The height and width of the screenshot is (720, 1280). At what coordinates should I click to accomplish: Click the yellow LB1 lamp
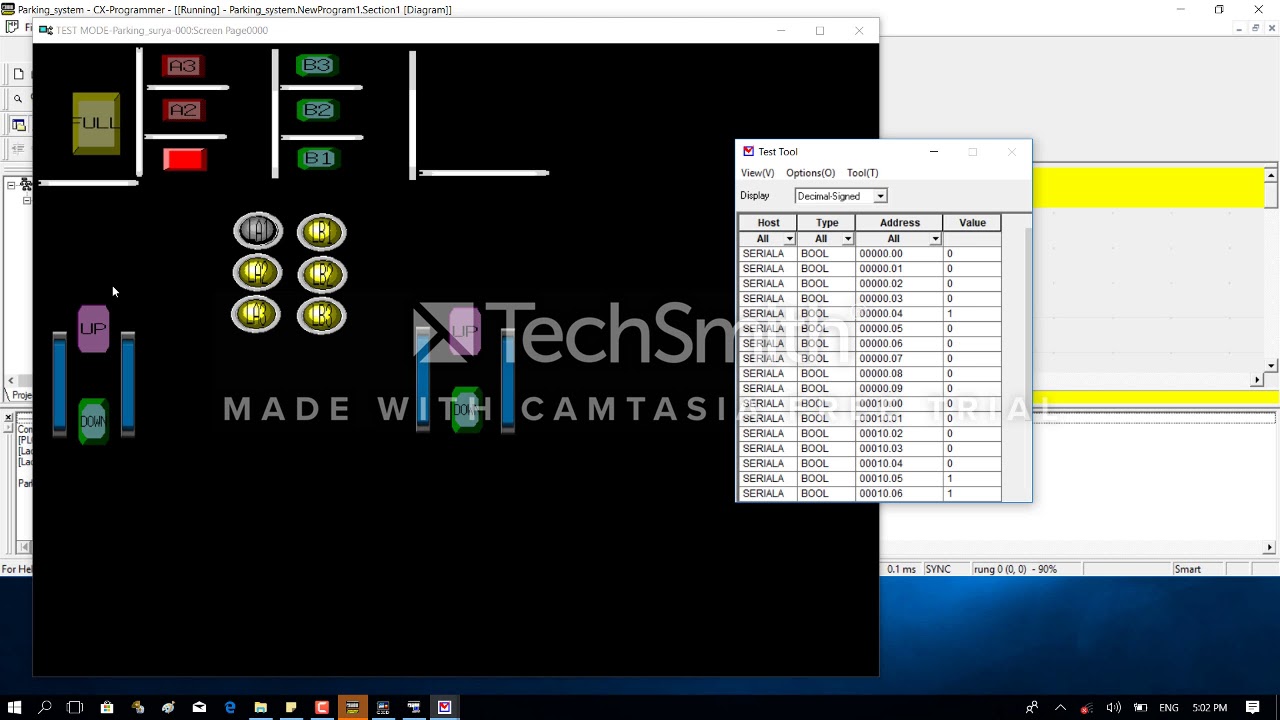coord(321,232)
